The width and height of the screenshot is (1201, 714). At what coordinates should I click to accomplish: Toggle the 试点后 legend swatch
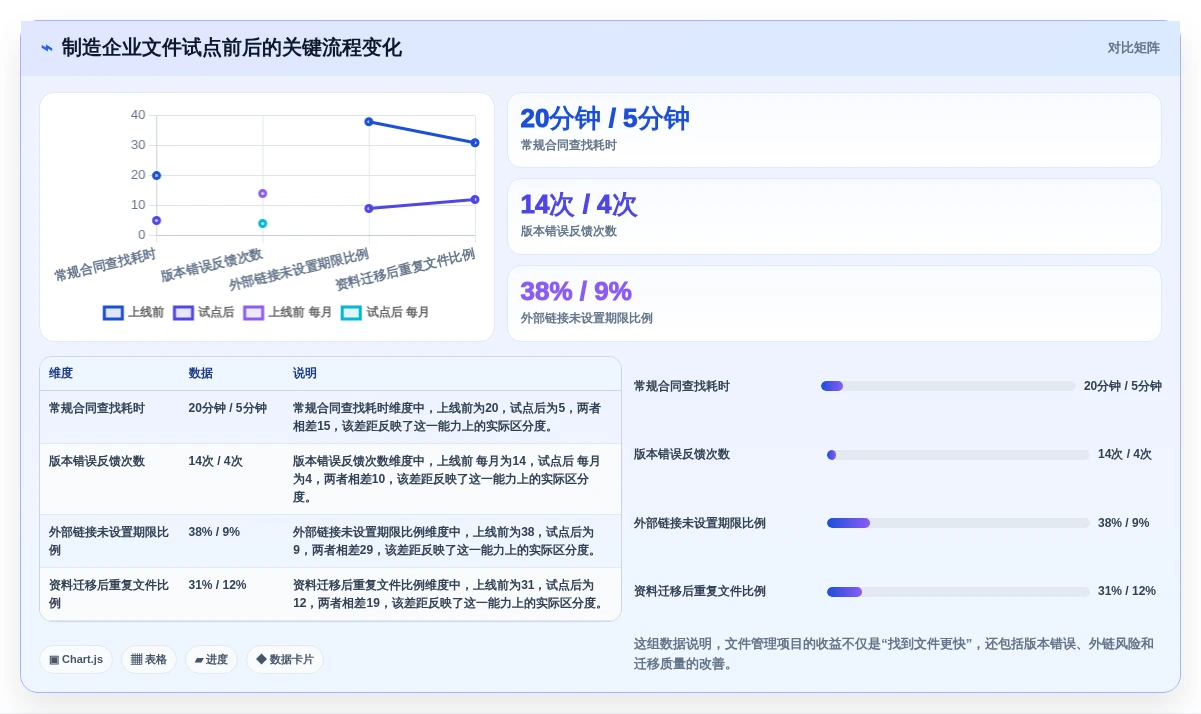[x=183, y=312]
